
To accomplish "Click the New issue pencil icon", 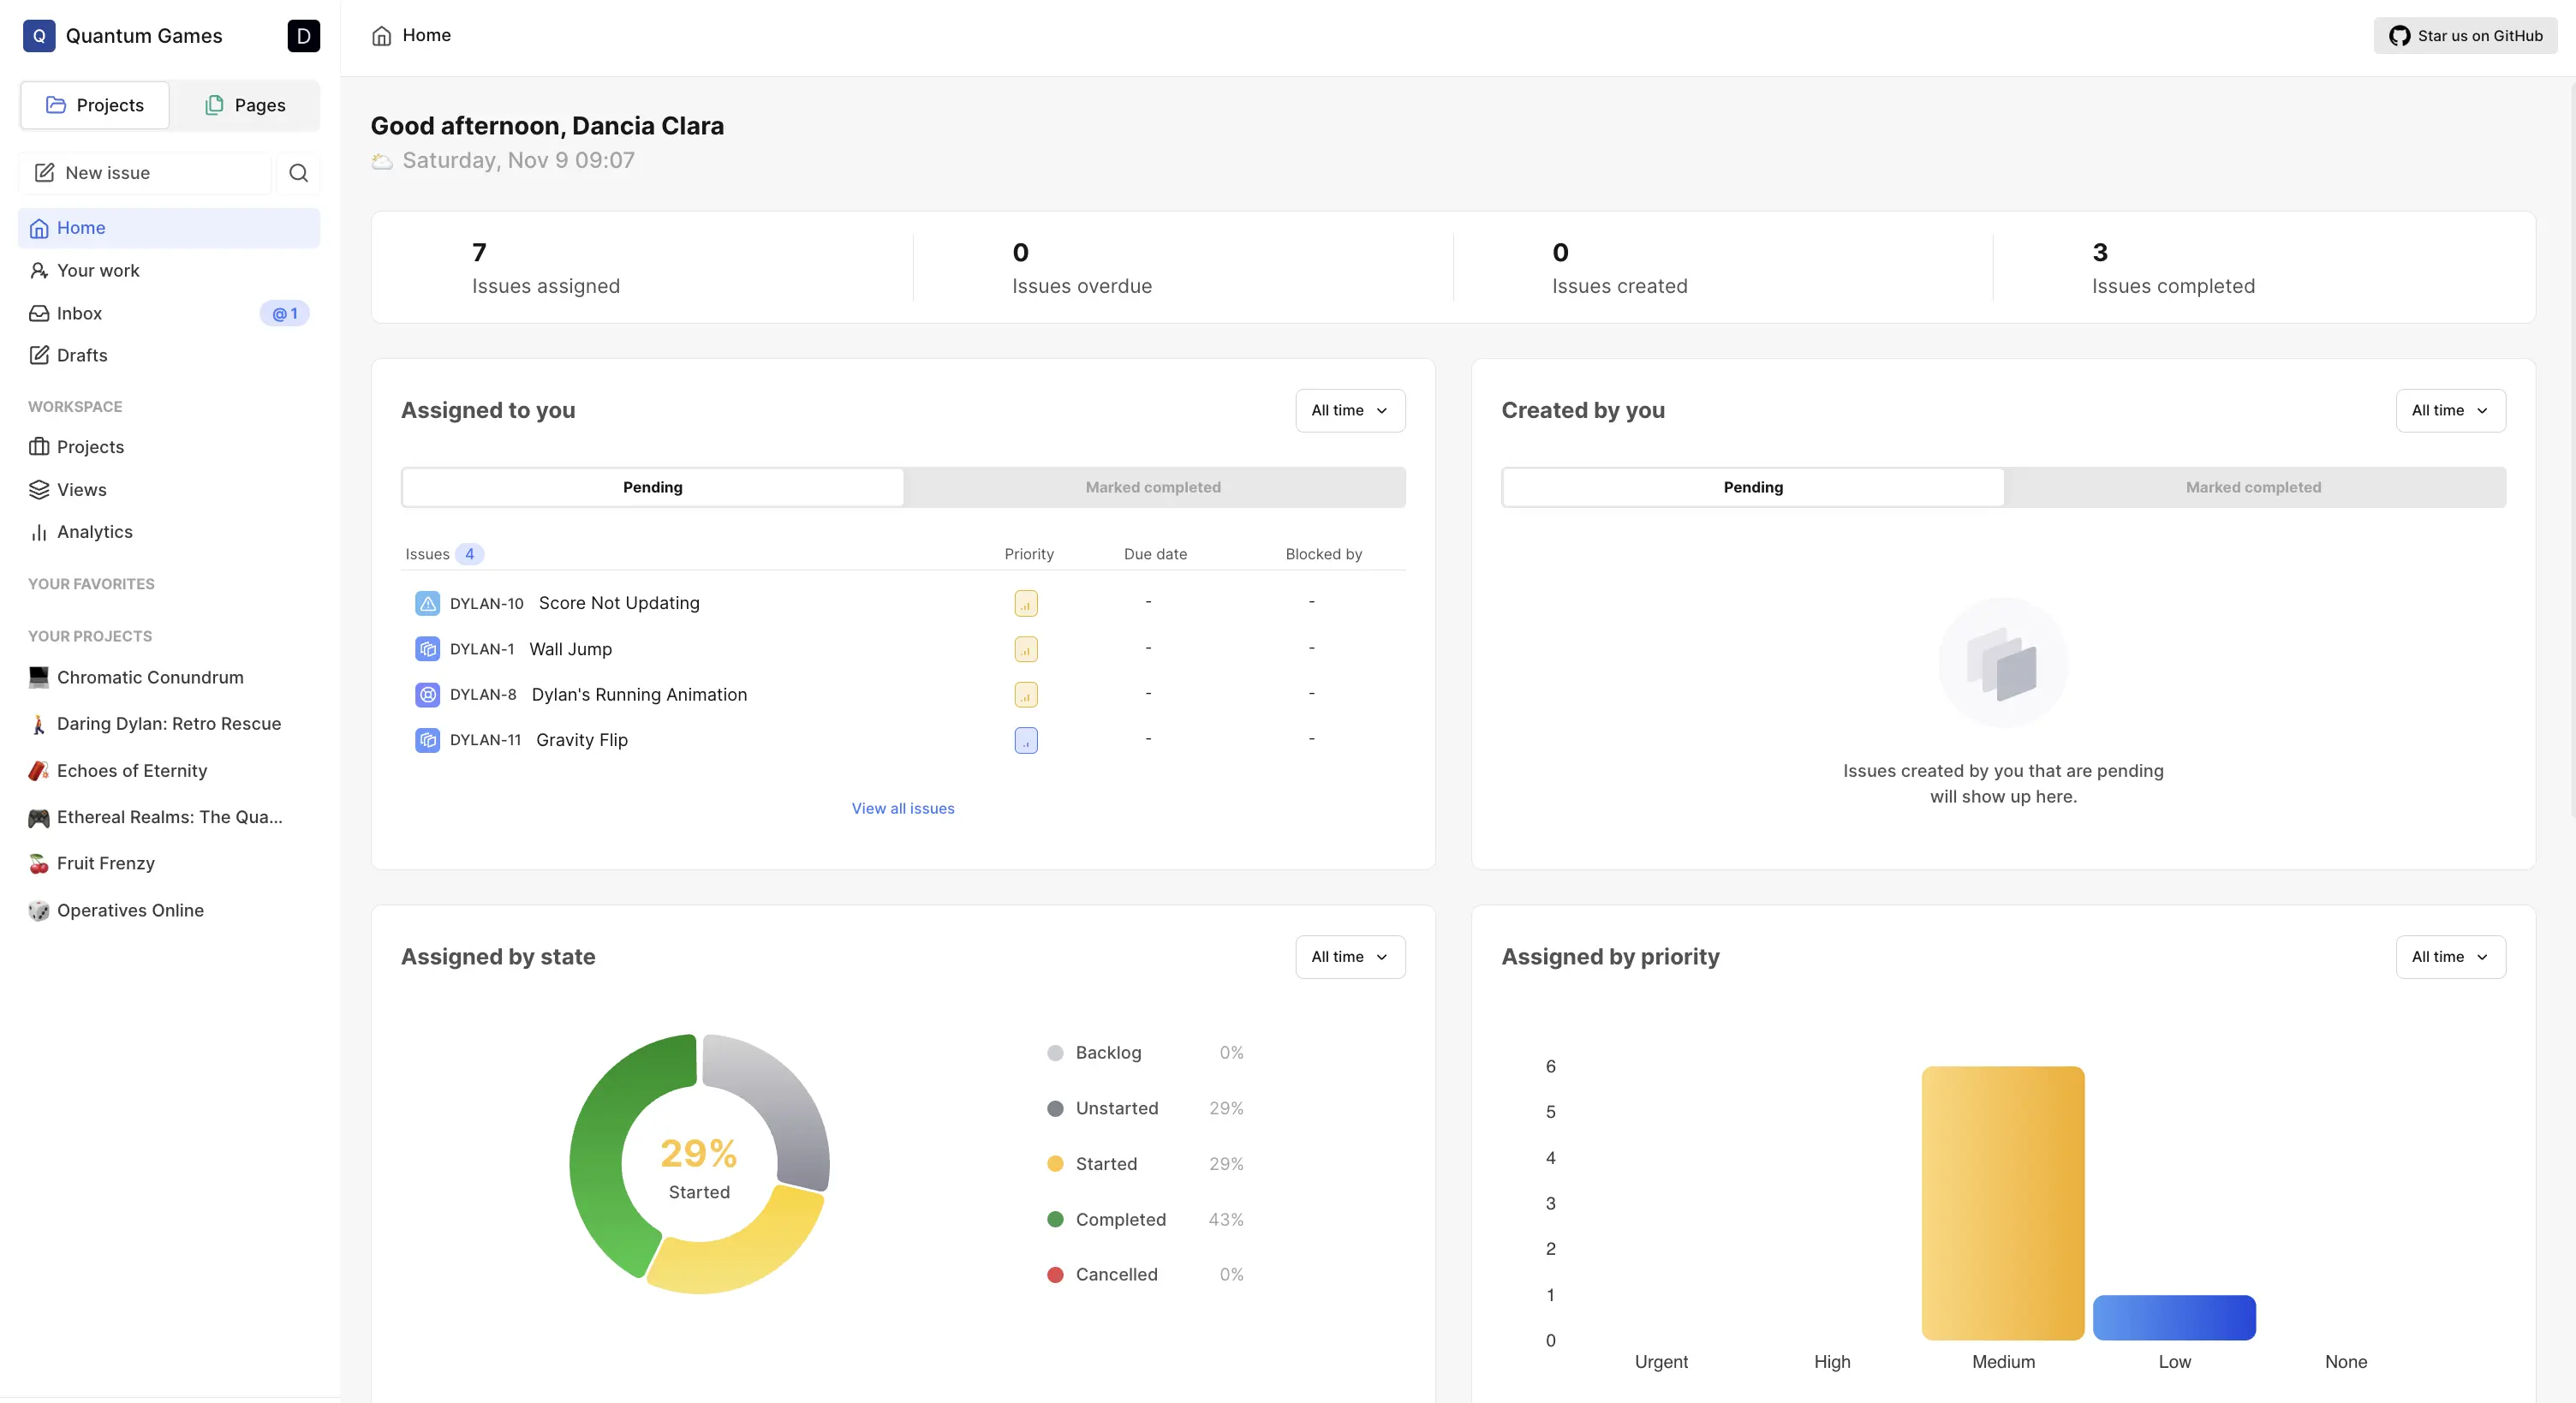I will (44, 173).
